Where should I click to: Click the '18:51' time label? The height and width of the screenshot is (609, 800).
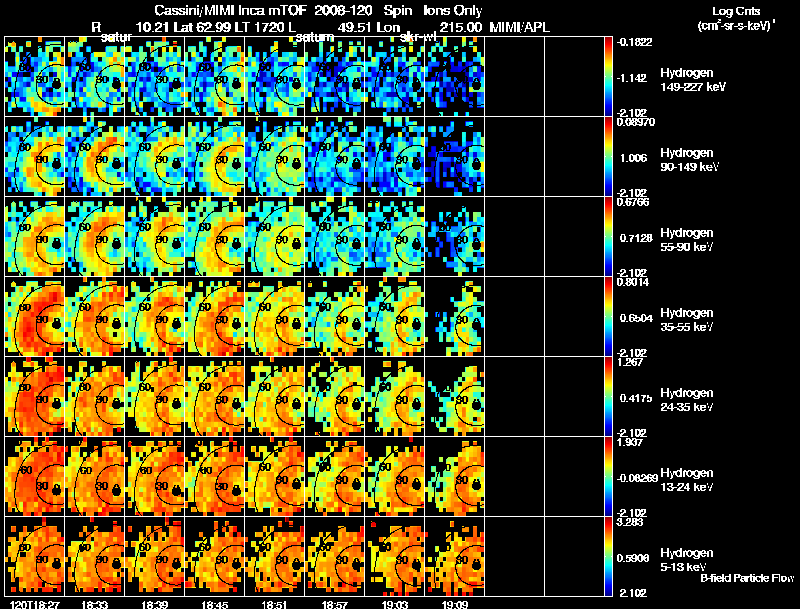pyautogui.click(x=275, y=605)
